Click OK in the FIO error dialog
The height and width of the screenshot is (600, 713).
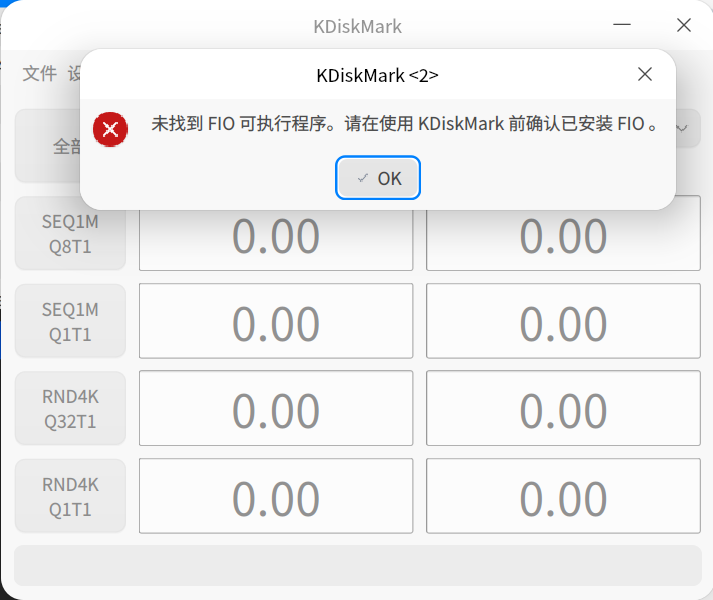click(377, 178)
